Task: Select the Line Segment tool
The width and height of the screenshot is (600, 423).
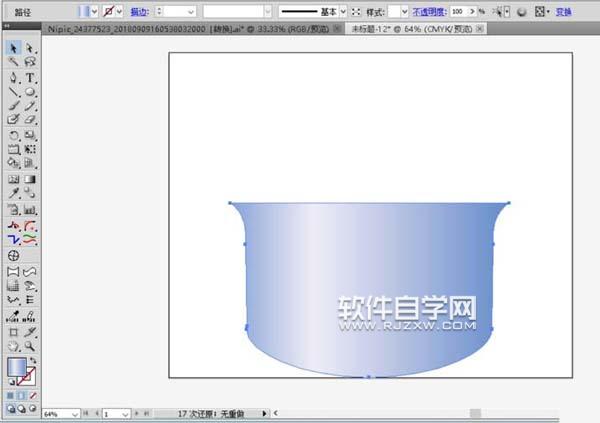Action: 13,92
